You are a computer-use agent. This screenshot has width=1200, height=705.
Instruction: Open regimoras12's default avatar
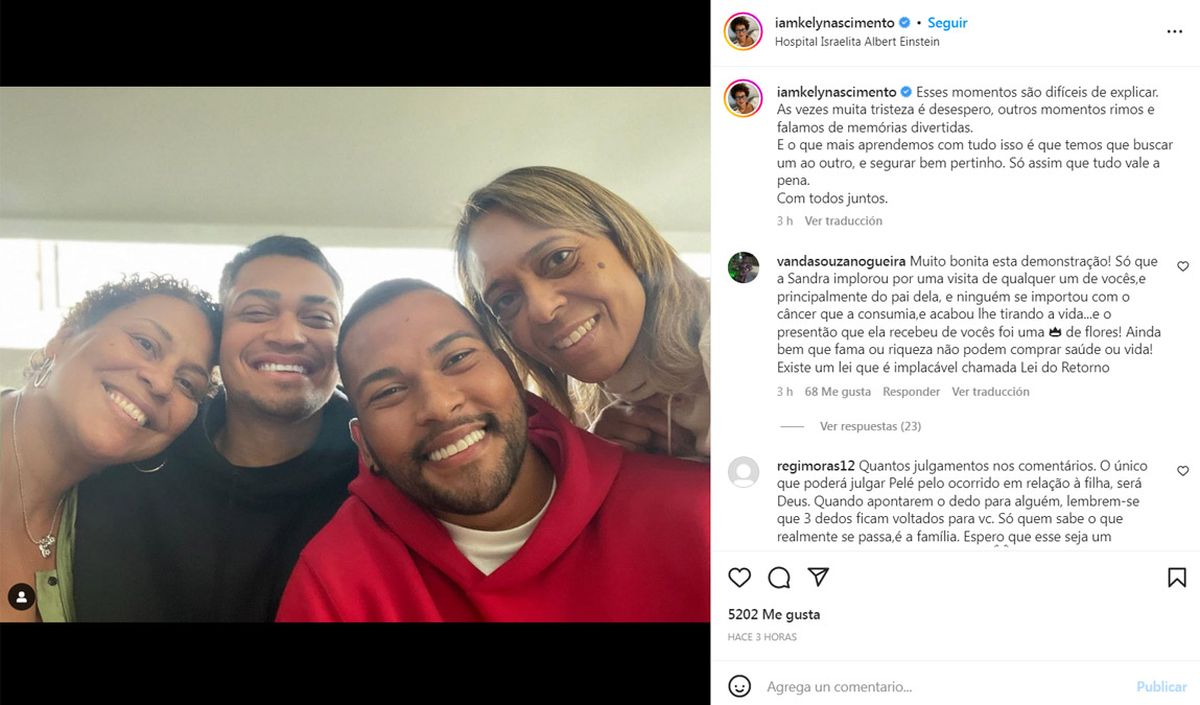743,471
